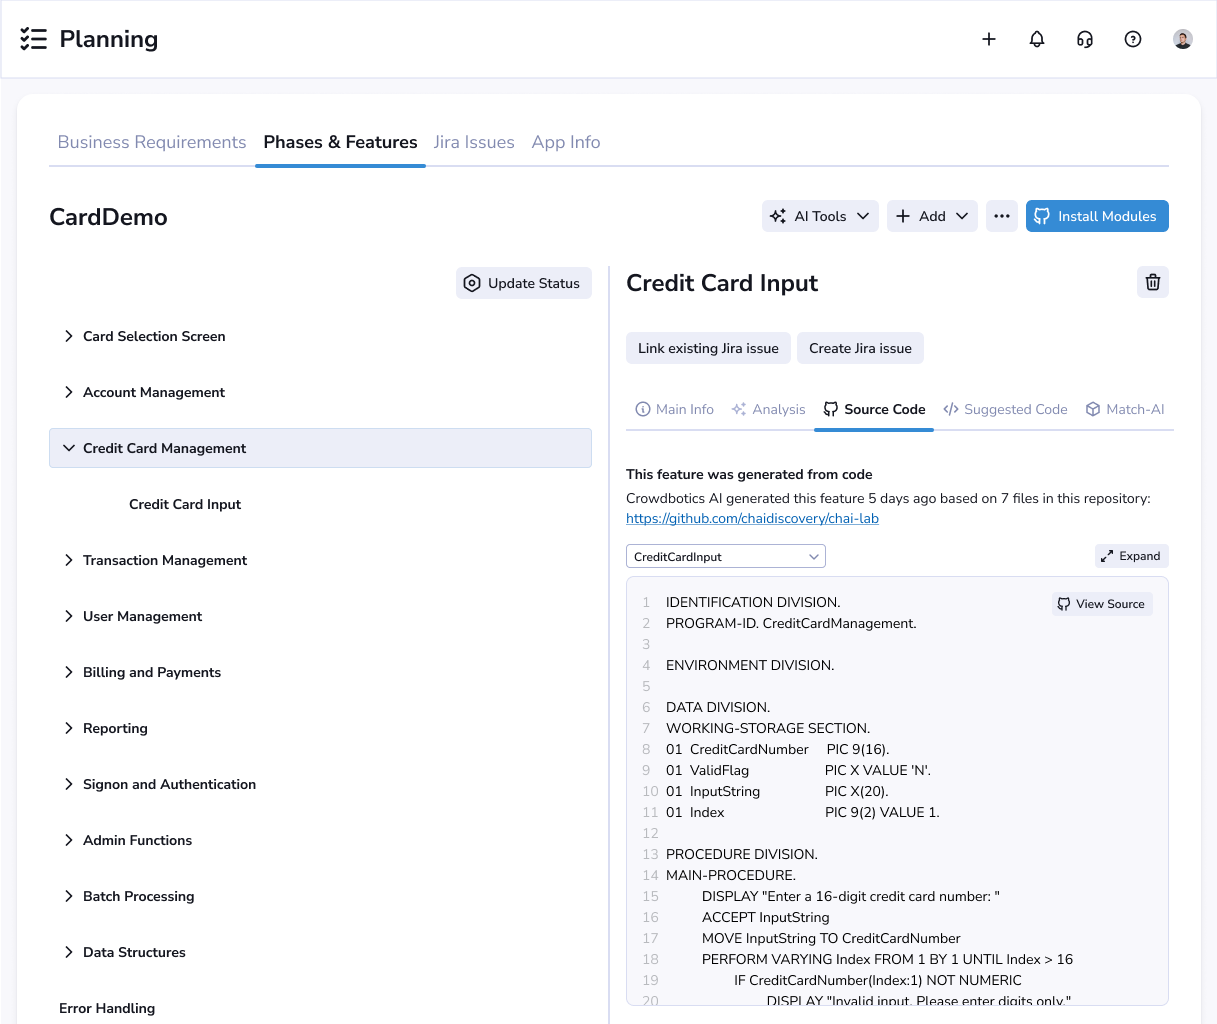The width and height of the screenshot is (1217, 1024).
Task: Select the Analysis tab
Action: [768, 409]
